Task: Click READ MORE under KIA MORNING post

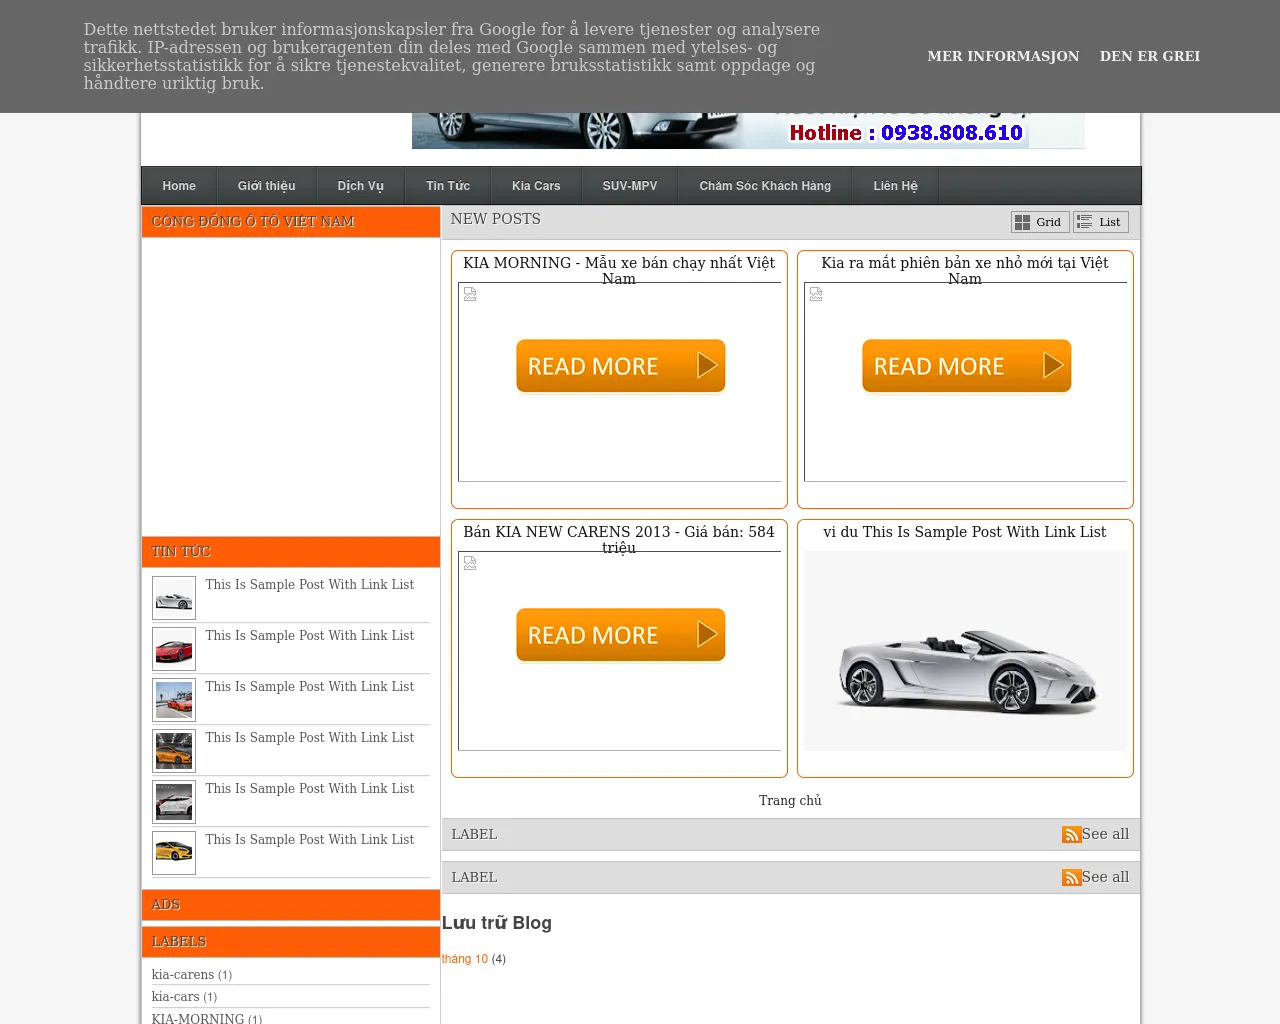Action: (x=620, y=366)
